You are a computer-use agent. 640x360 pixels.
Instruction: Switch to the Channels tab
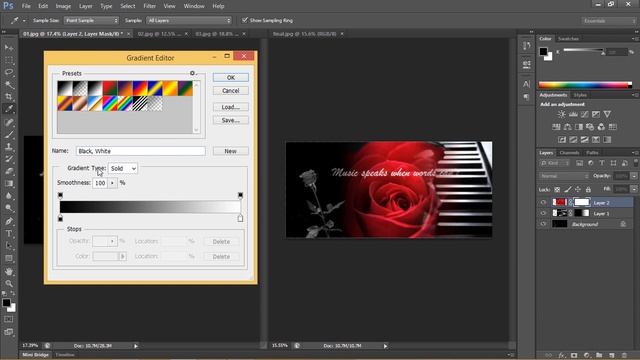569,153
